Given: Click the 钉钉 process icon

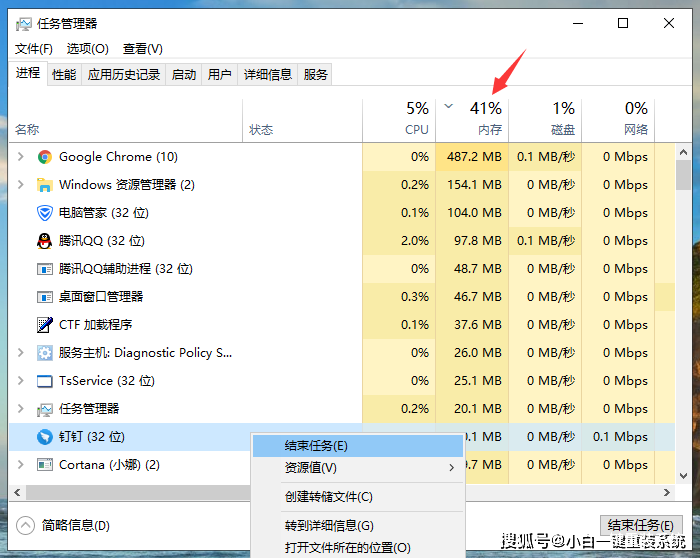Looking at the screenshot, I should (x=45, y=437).
